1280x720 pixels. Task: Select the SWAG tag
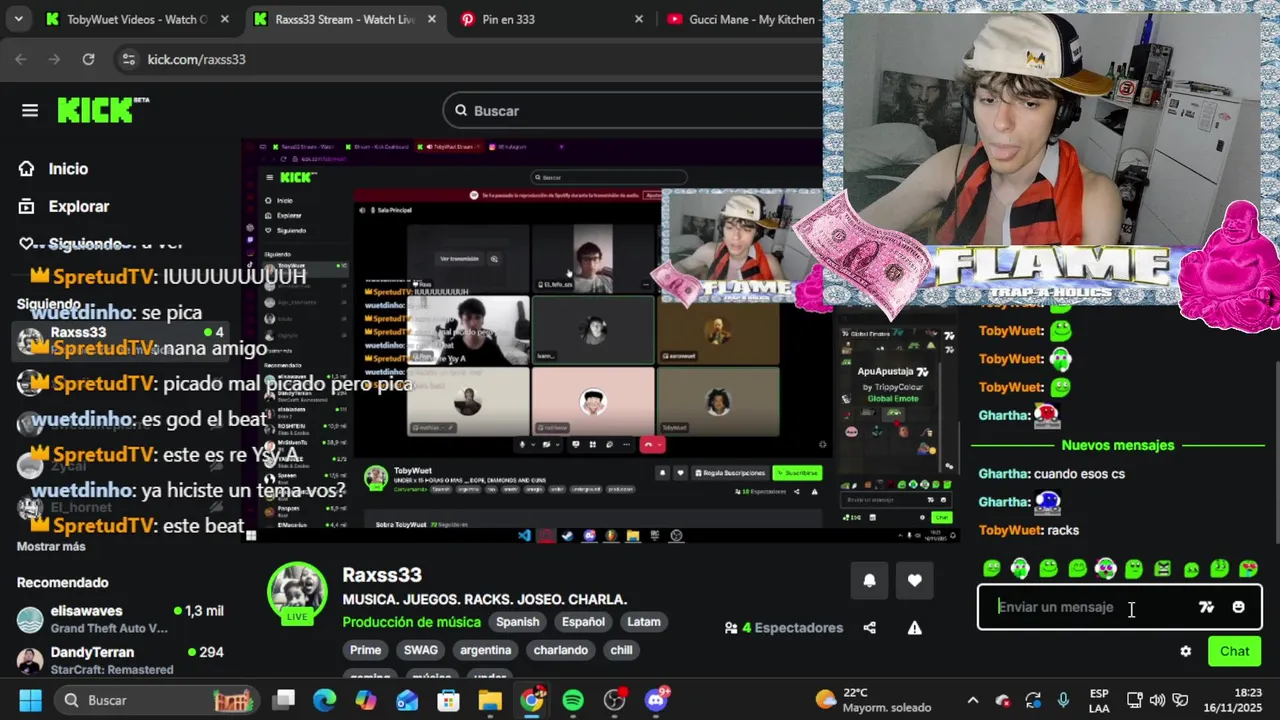421,650
